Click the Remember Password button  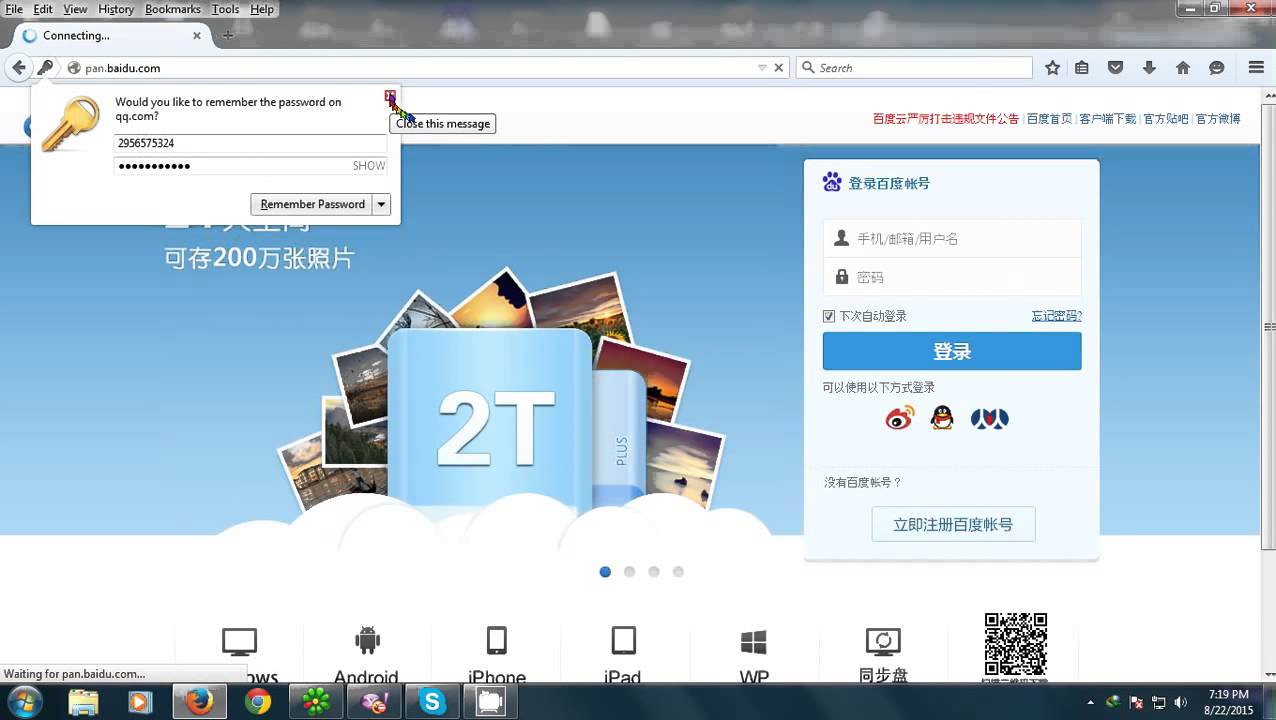(312, 204)
